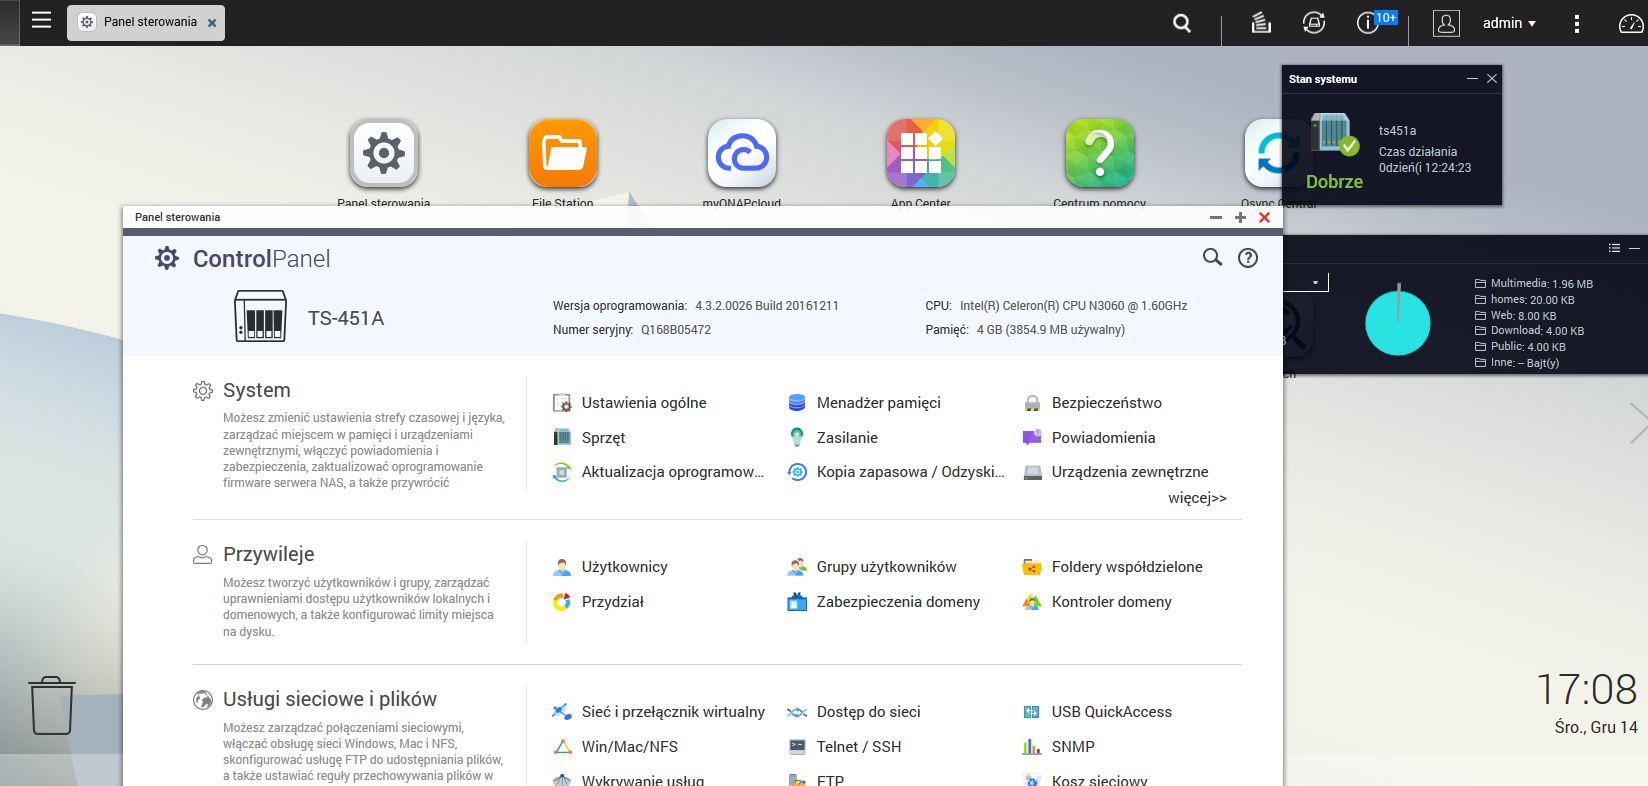Open the Przywileje category heading
The image size is (1648, 786).
(x=269, y=554)
